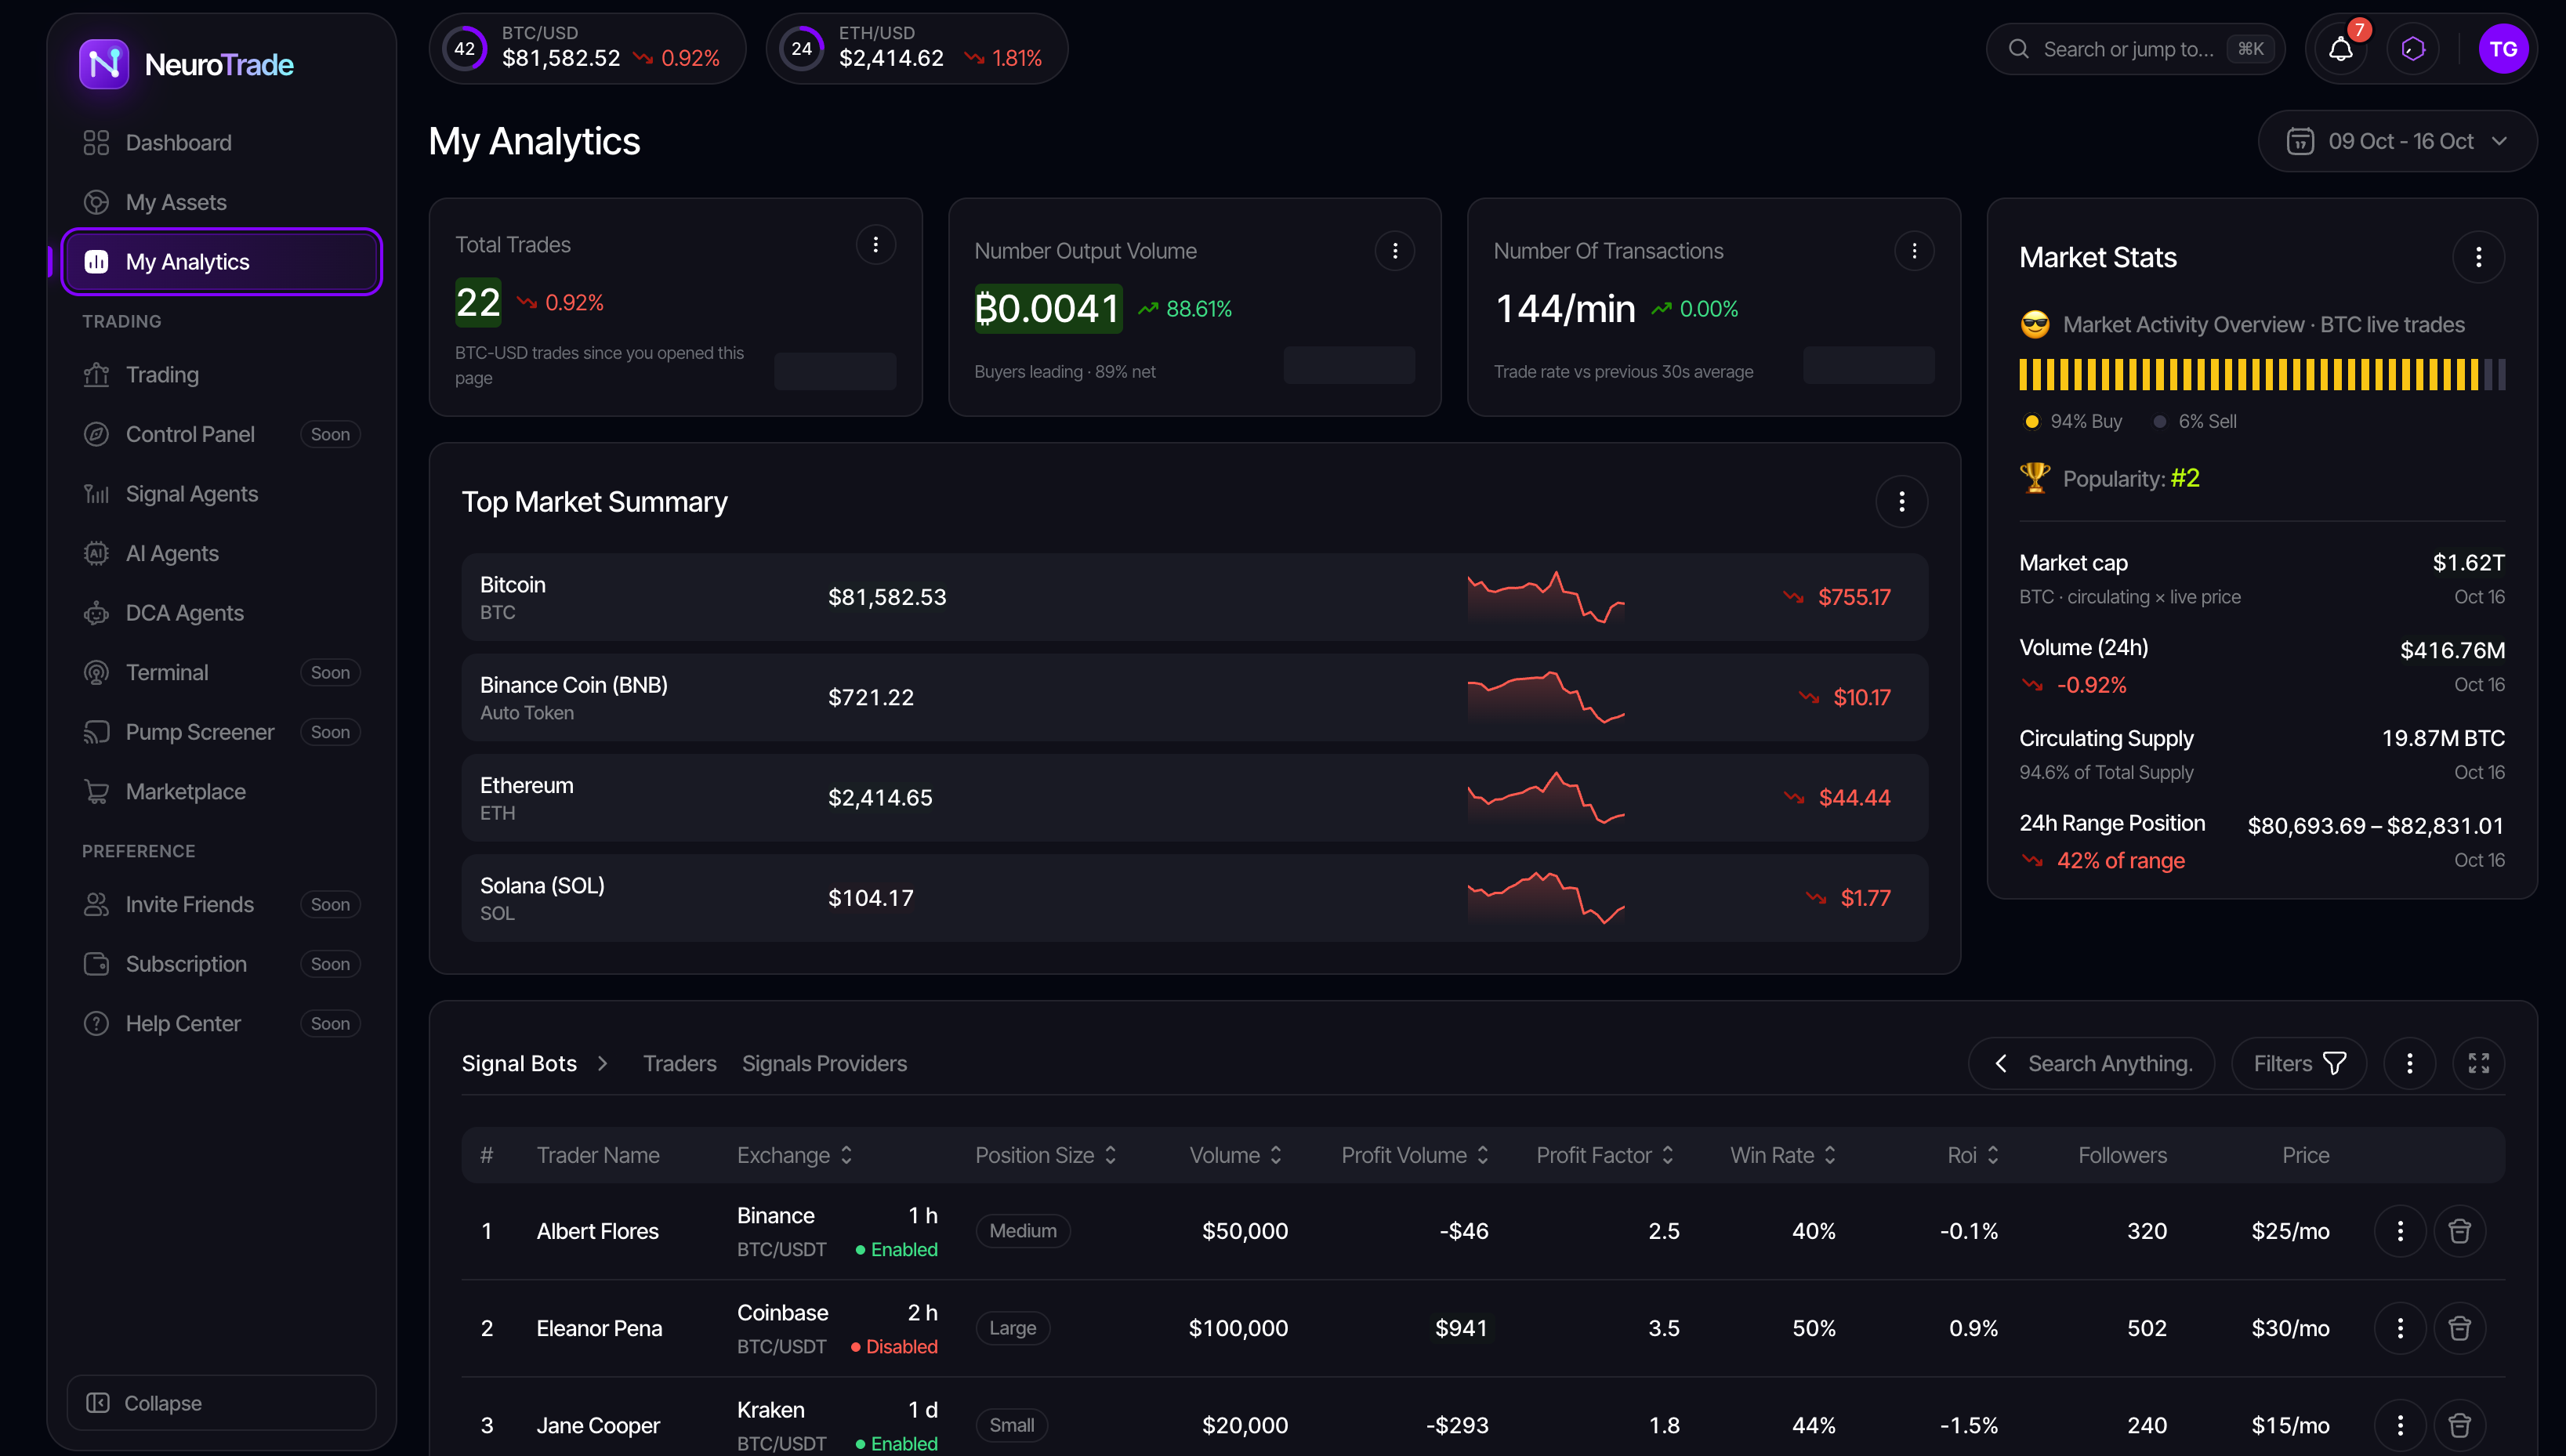Open the ETH/USD ticker pill
The image size is (2566, 1456).
coord(916,49)
